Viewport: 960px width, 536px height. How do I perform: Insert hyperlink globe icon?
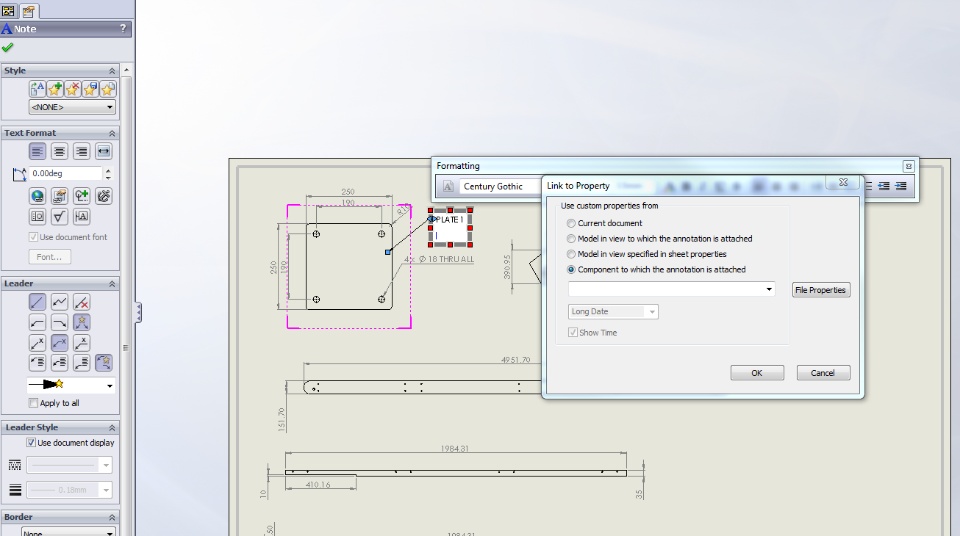37,196
